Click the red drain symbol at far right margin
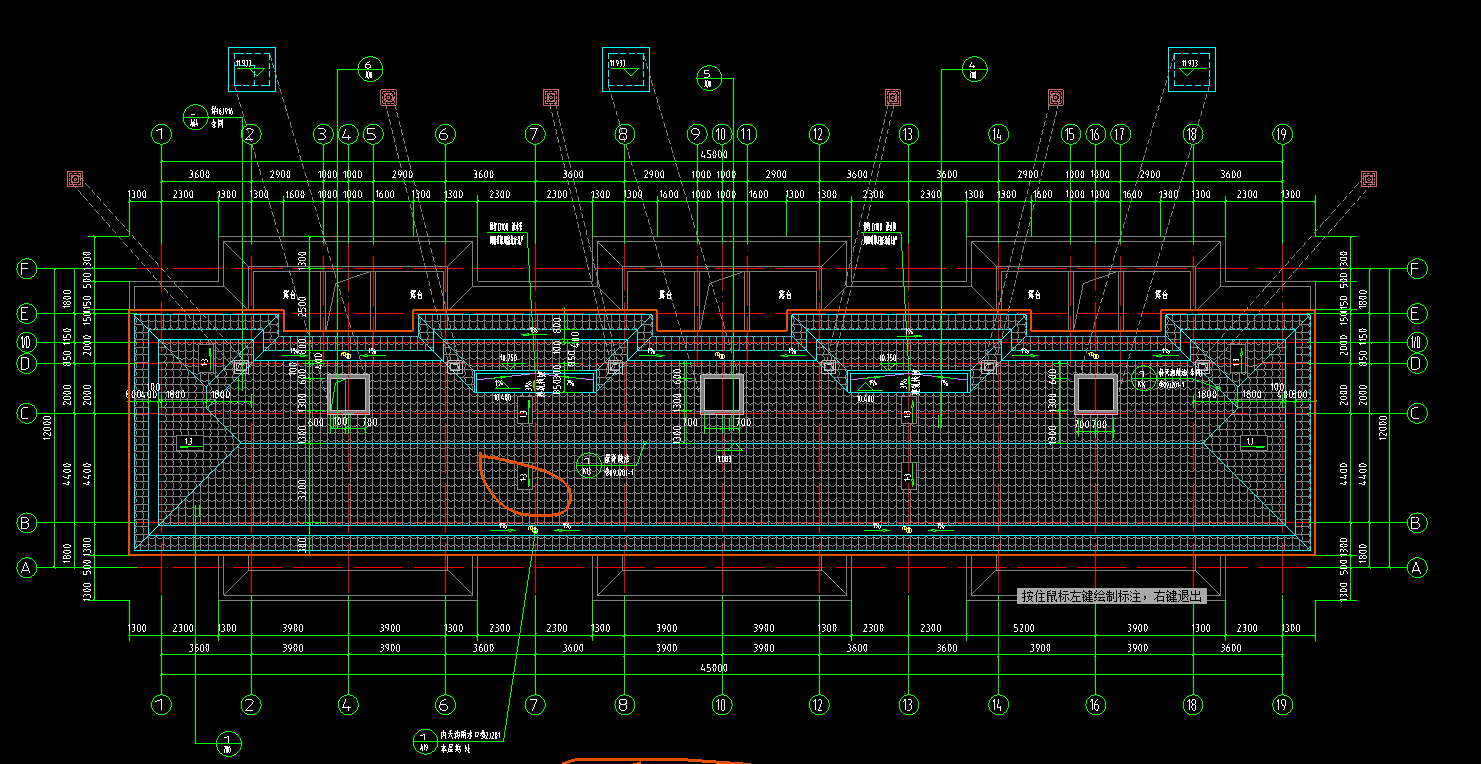 tap(1369, 179)
